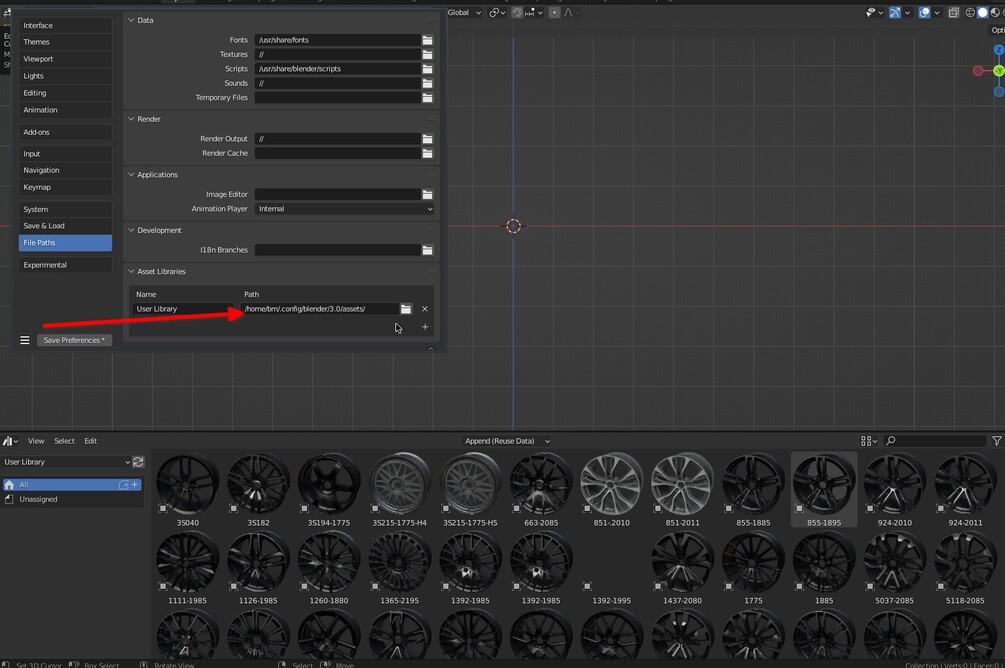
Task: Open the Keymap preferences tab
Action: [65, 187]
